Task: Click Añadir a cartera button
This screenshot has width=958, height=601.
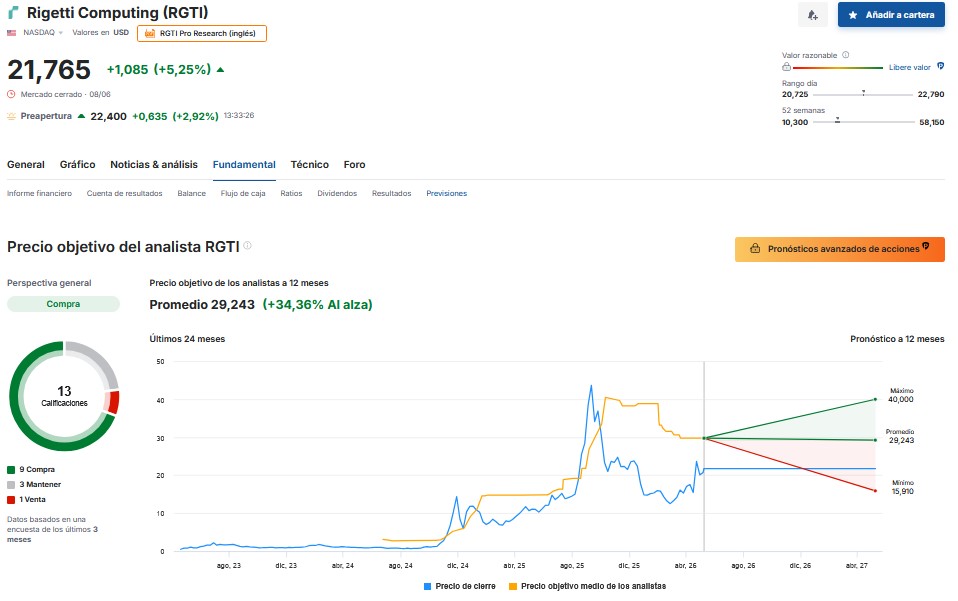Action: coord(891,15)
